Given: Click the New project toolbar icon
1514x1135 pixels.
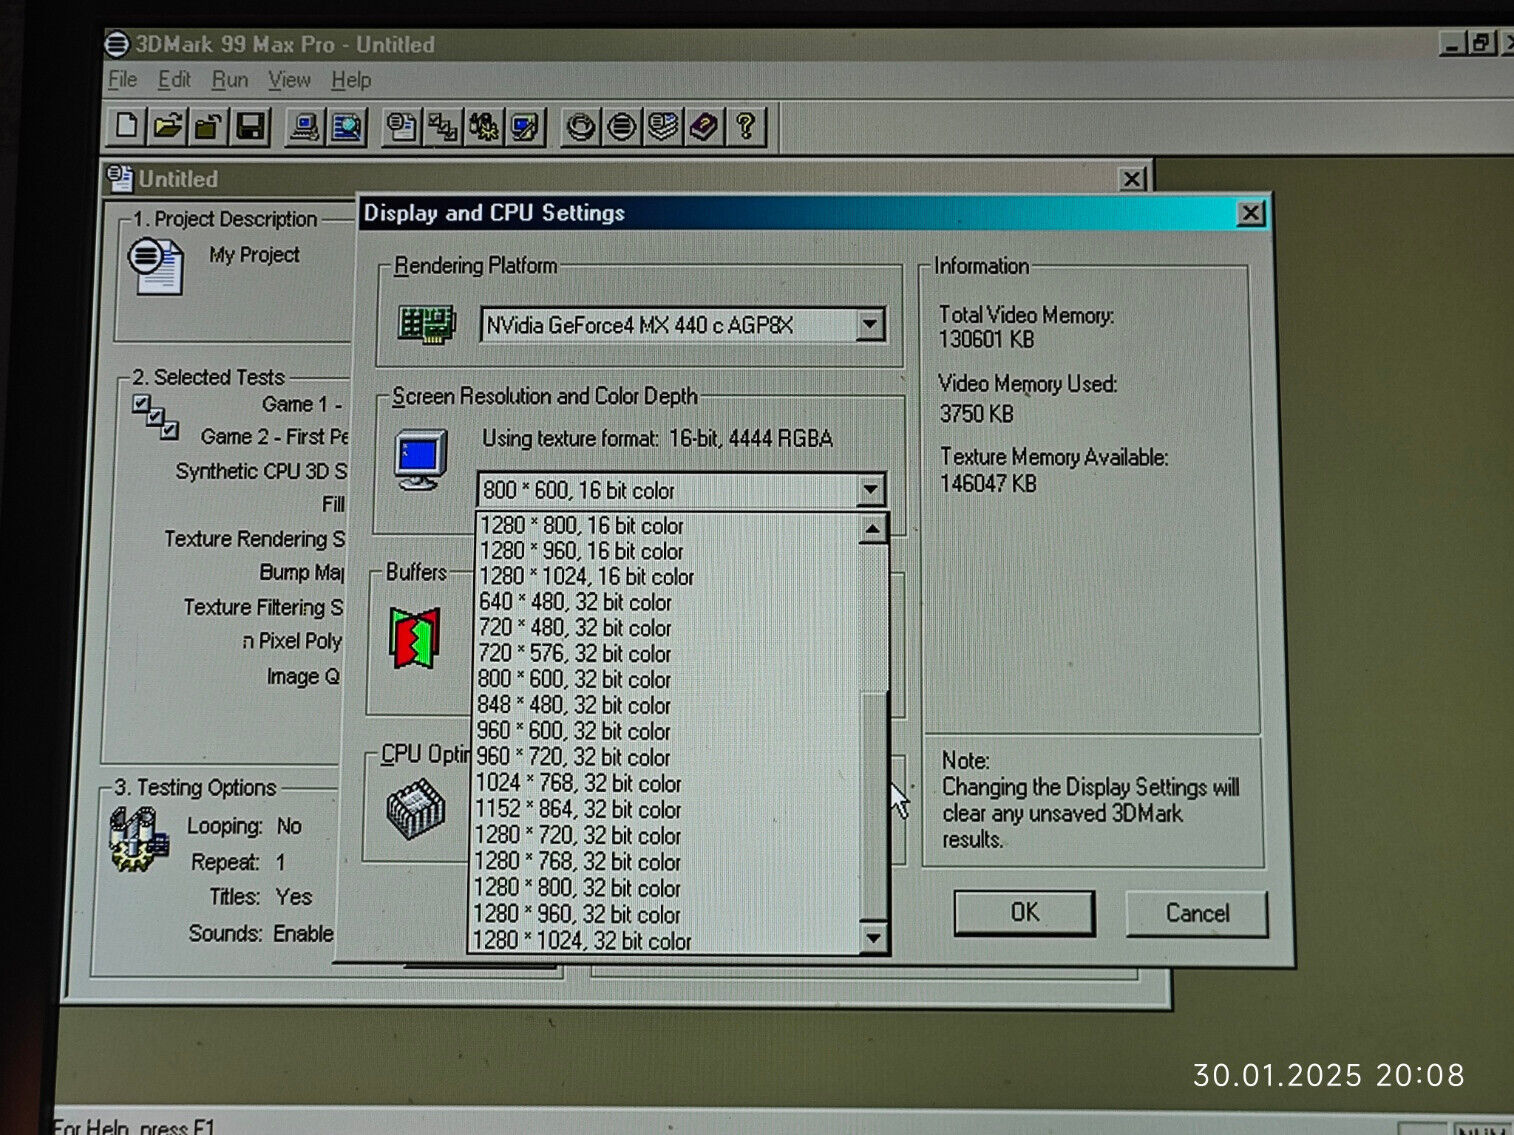Looking at the screenshot, I should 127,126.
